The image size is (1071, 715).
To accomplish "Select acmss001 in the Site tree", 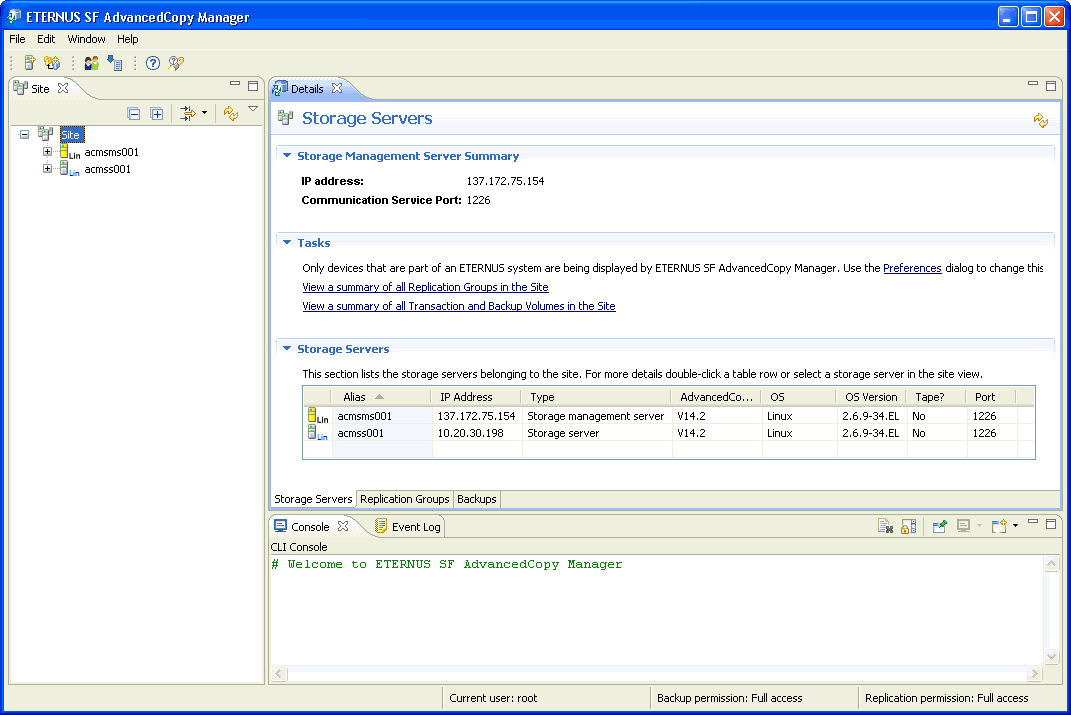I will 107,169.
